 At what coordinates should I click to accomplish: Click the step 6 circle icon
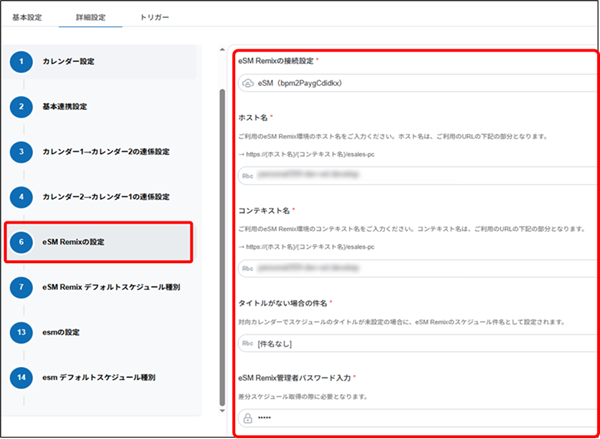pos(20,242)
